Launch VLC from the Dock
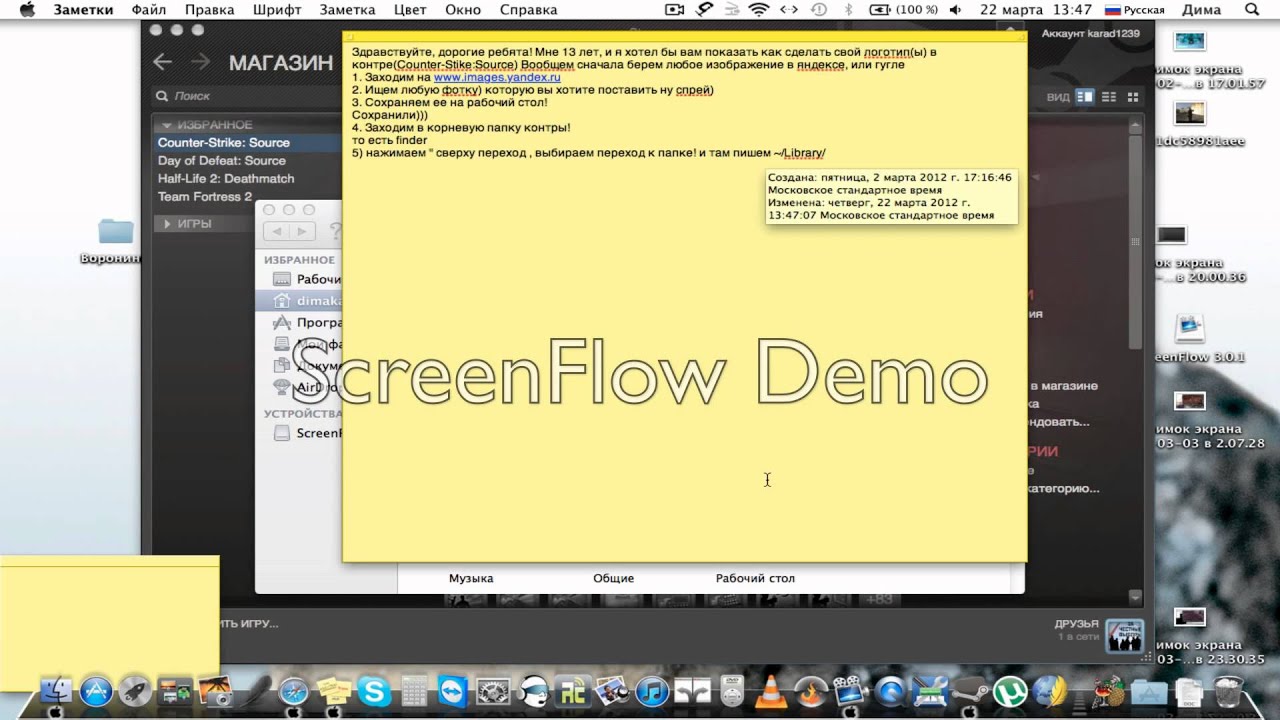Viewport: 1280px width, 720px height. [769, 692]
